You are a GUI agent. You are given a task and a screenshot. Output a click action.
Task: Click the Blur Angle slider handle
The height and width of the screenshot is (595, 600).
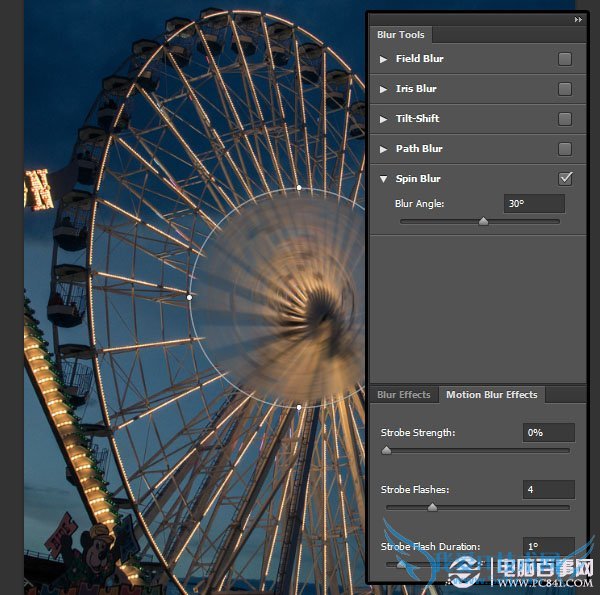[x=483, y=222]
